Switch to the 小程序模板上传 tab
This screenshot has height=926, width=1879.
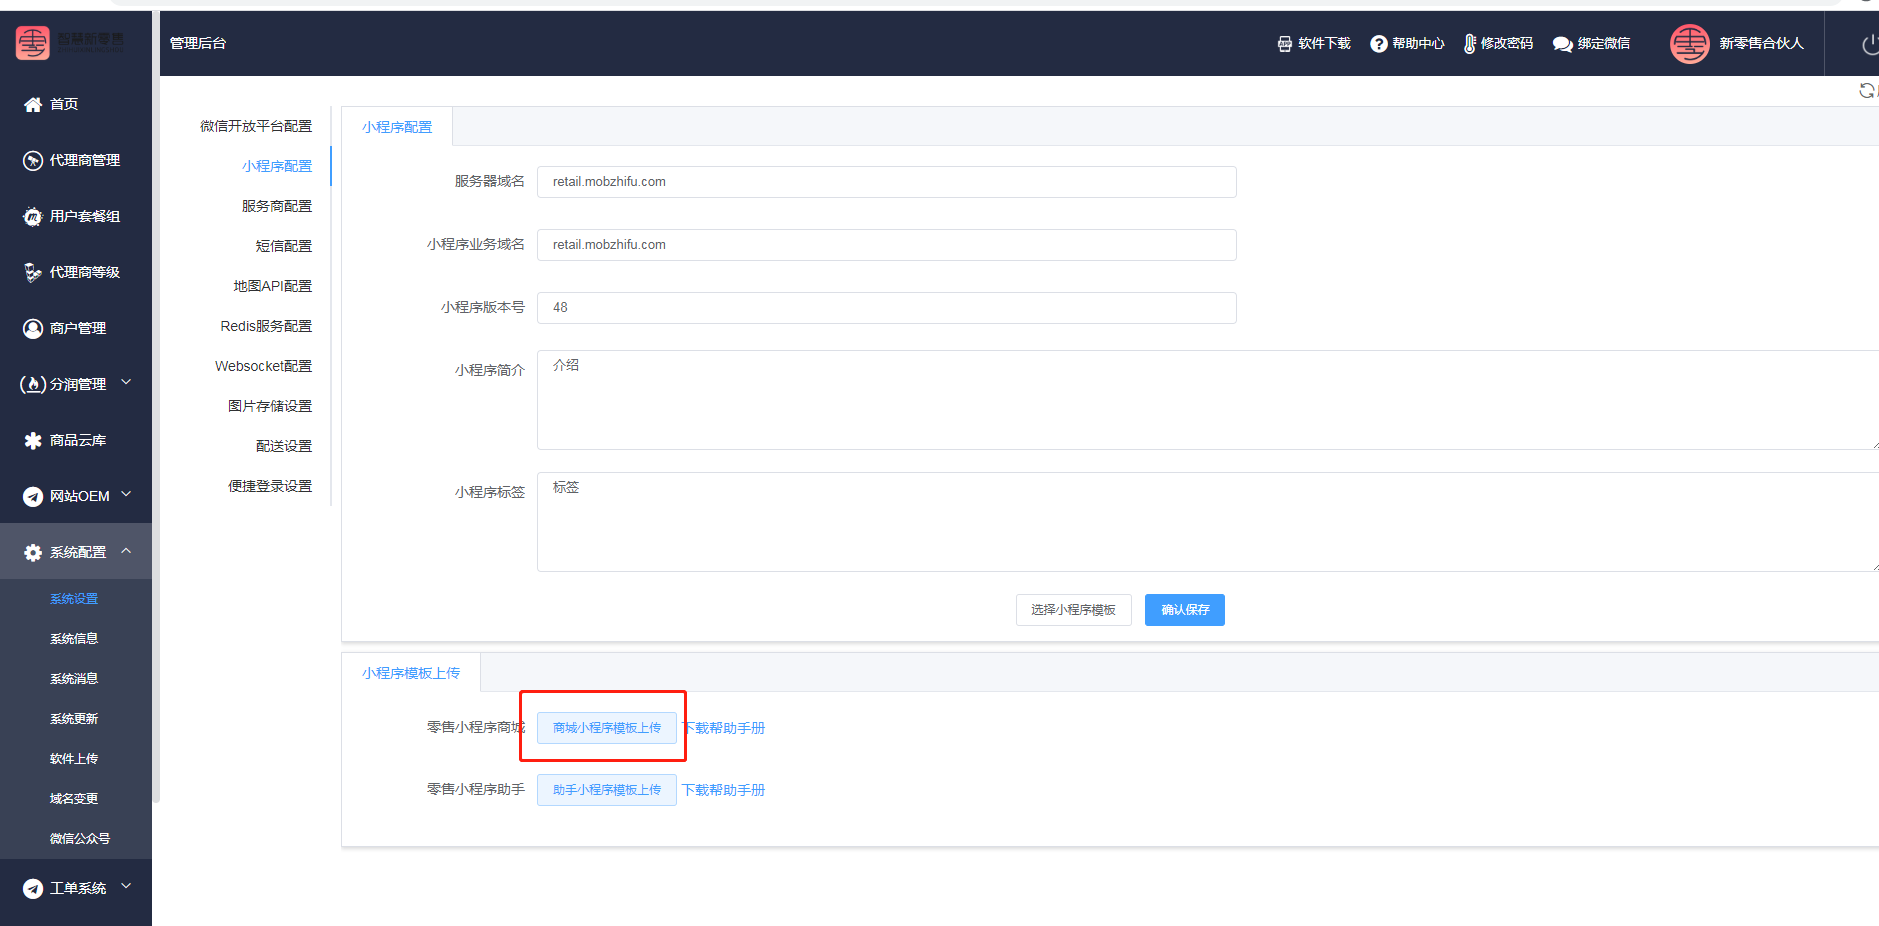click(411, 673)
